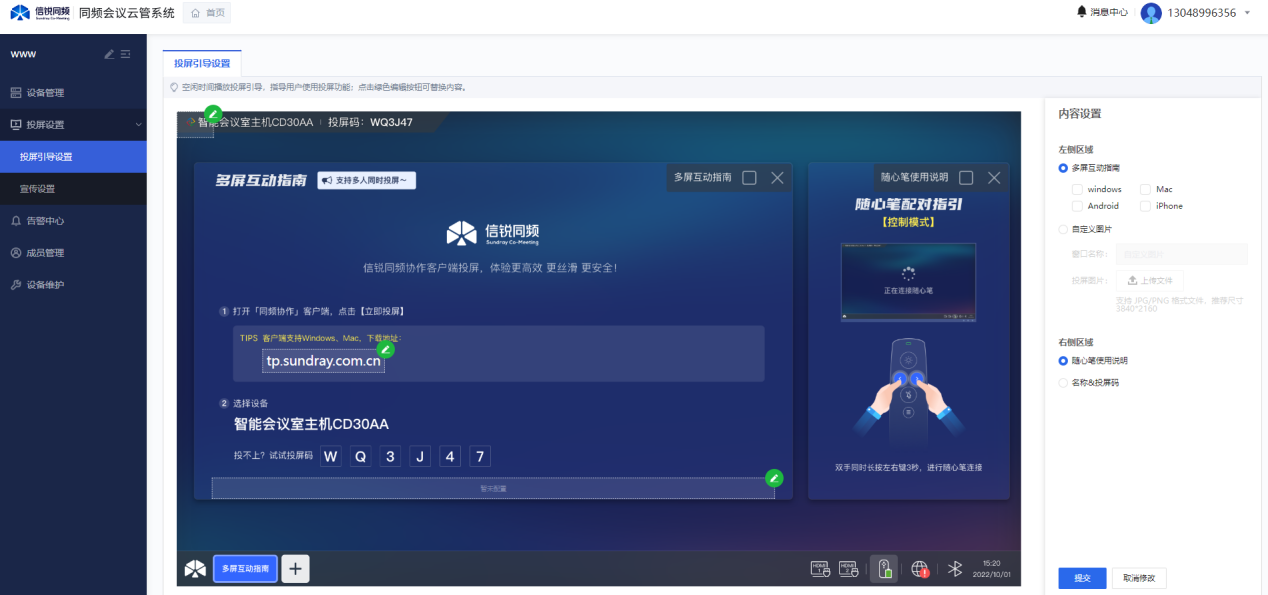The image size is (1268, 595).
Task: Close the 随心笔使用说明 preview window
Action: pos(994,178)
